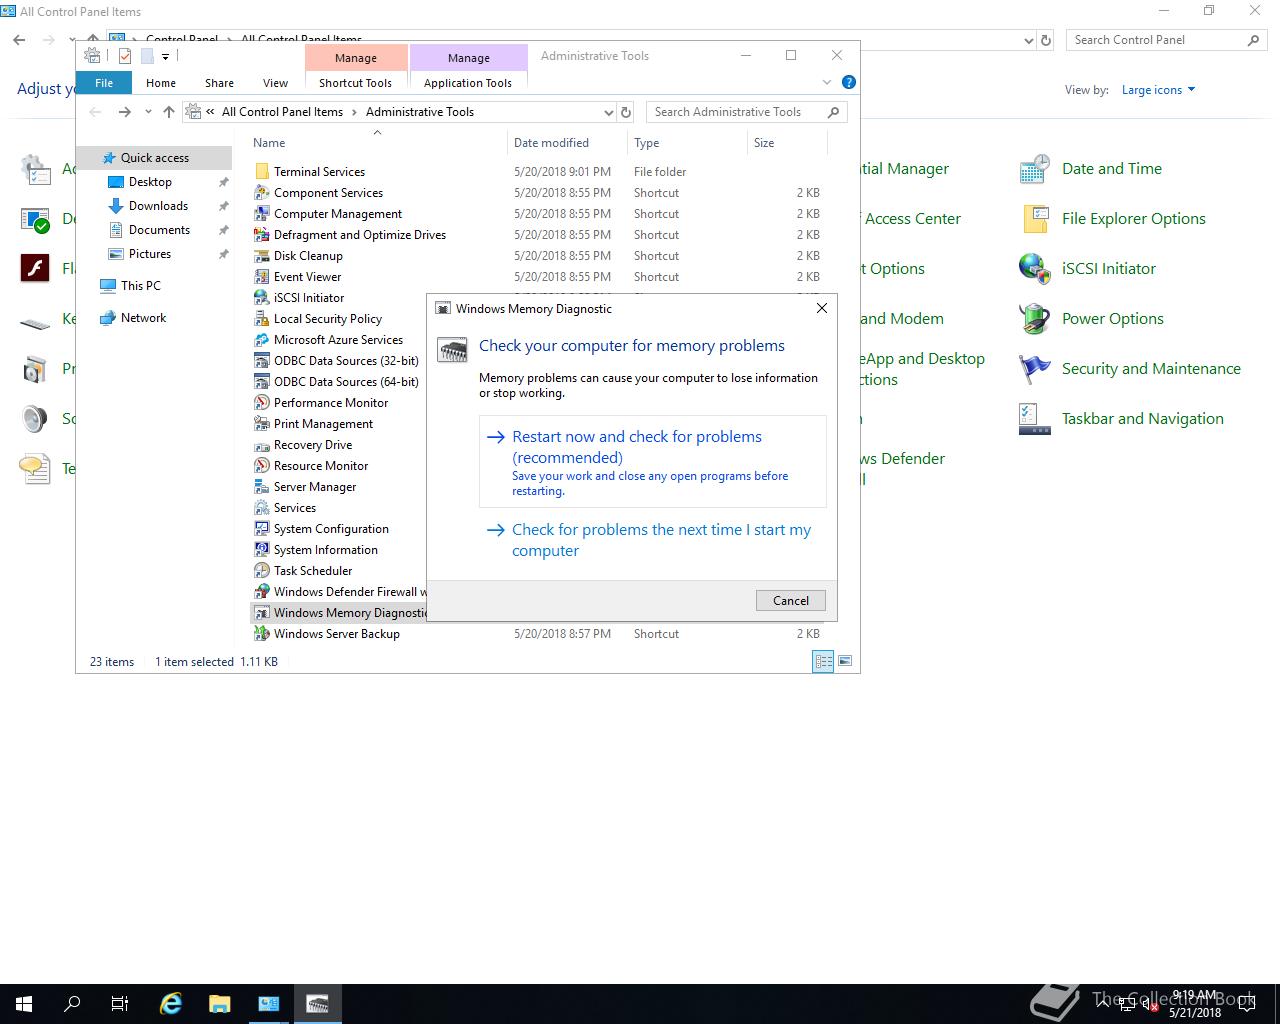Image resolution: width=1280 pixels, height=1024 pixels.
Task: Open Power Options in Control Panel
Action: (x=1112, y=319)
